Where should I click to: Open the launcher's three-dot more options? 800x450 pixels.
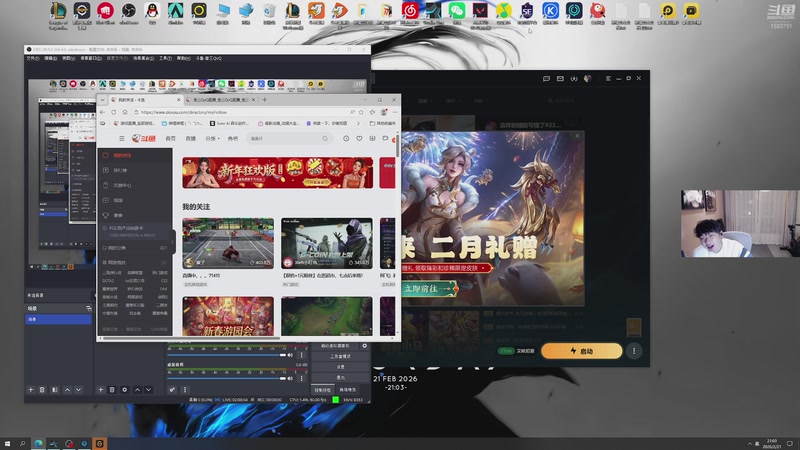coord(633,351)
